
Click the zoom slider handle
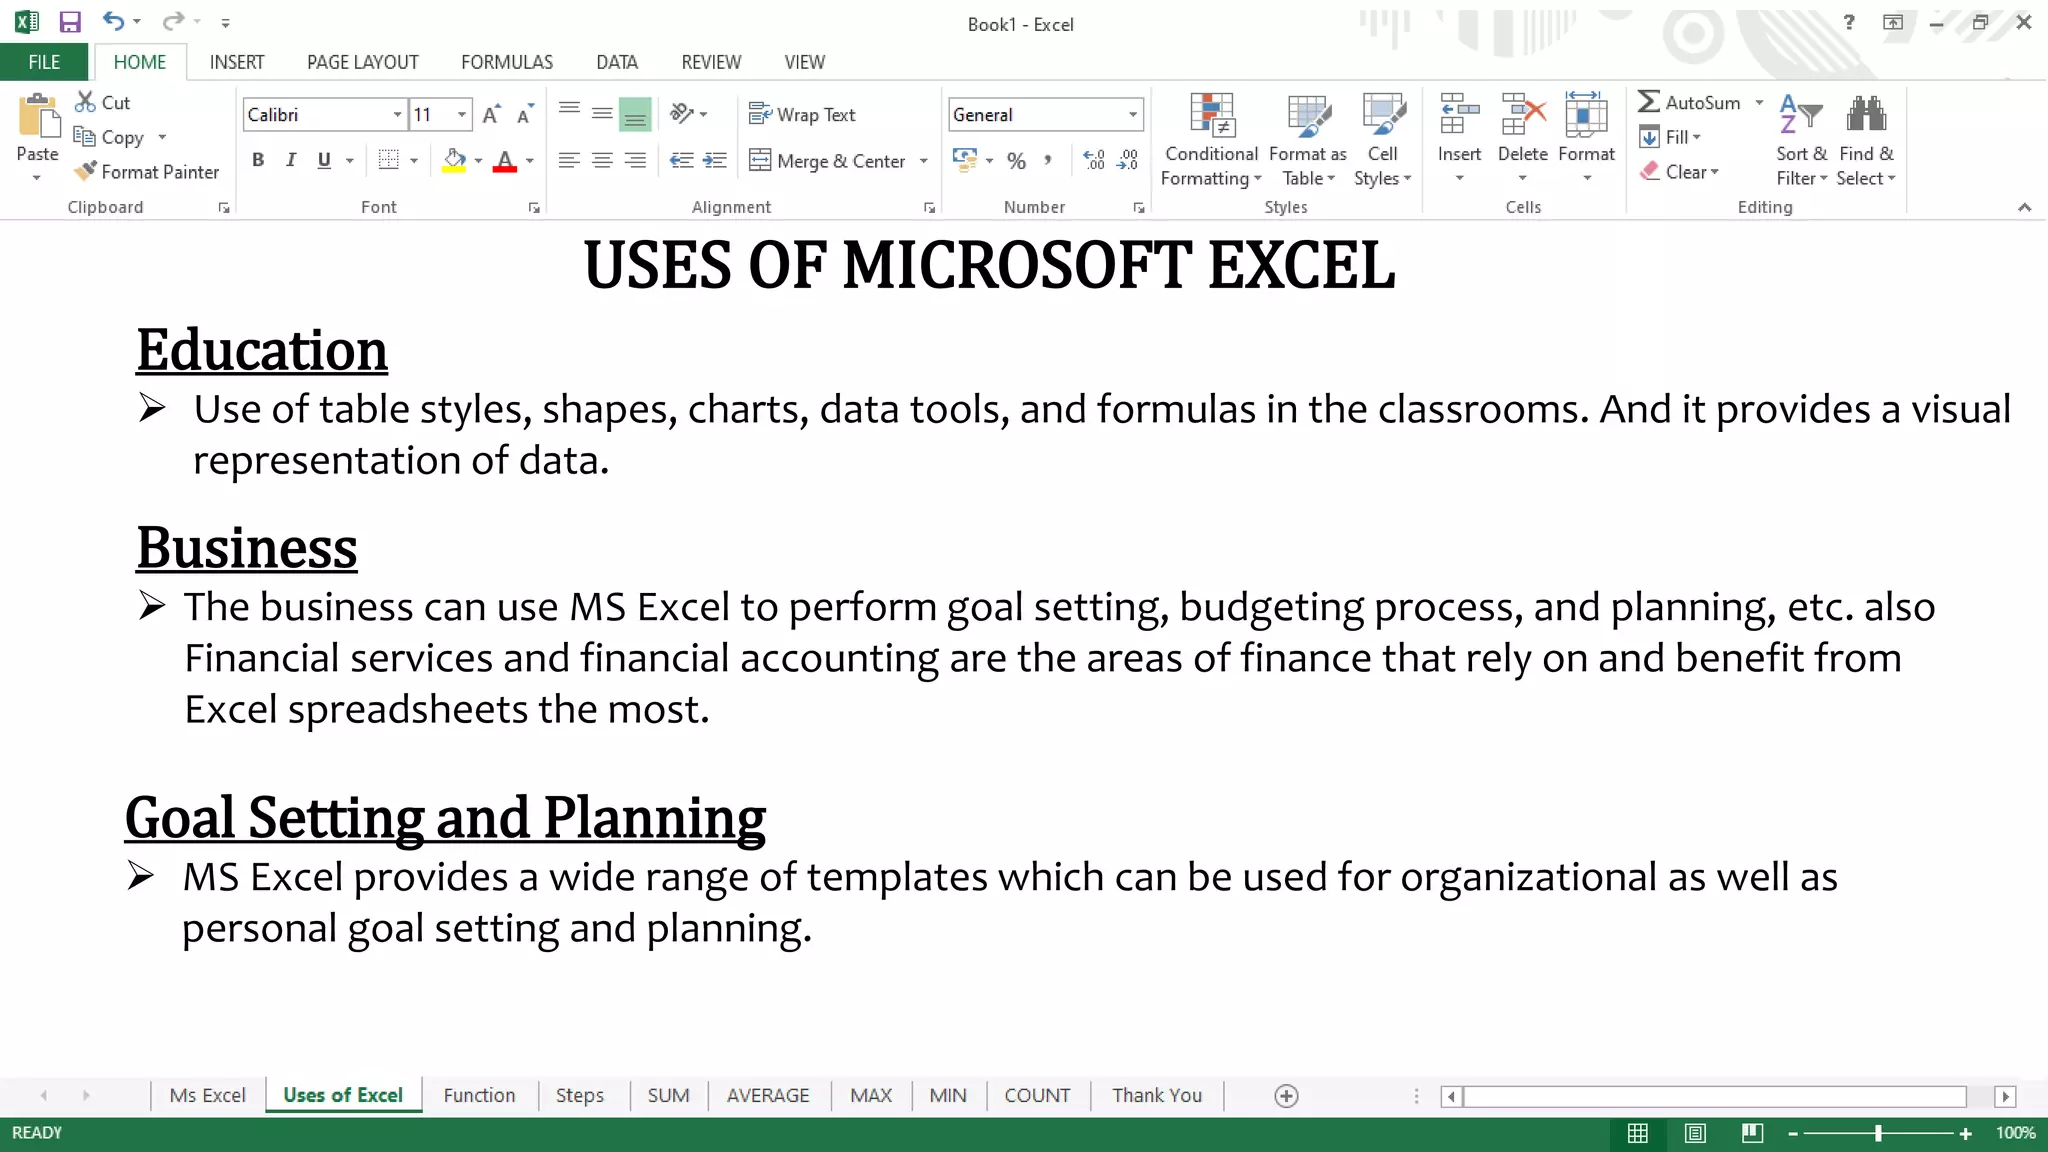coord(1878,1133)
